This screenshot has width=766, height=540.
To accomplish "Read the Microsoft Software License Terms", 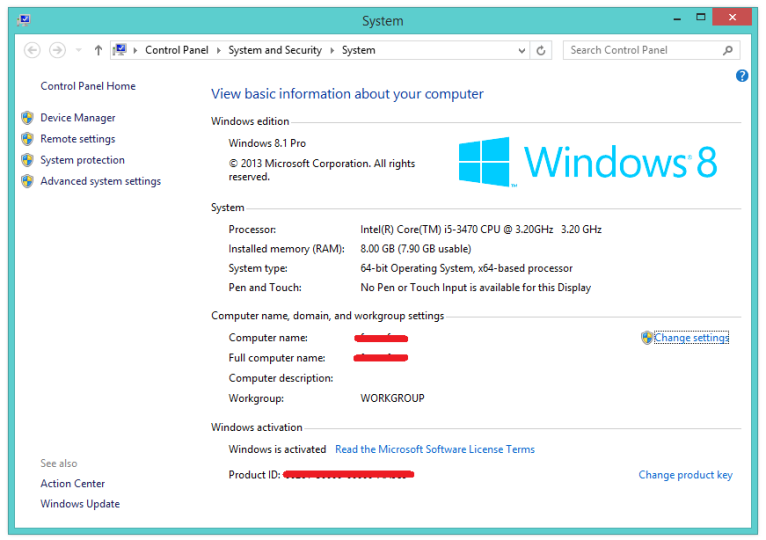I will point(435,449).
